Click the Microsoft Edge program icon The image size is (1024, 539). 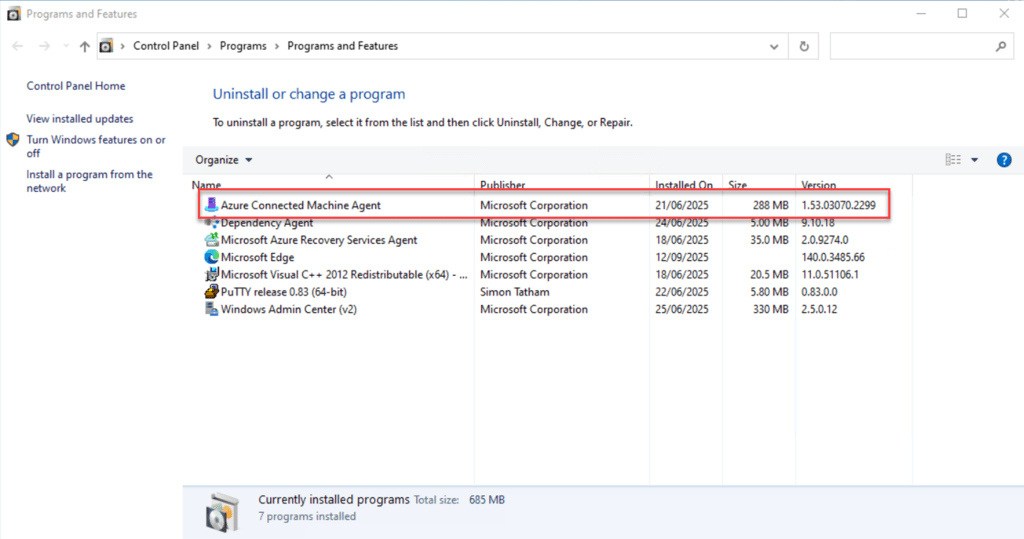(x=211, y=257)
